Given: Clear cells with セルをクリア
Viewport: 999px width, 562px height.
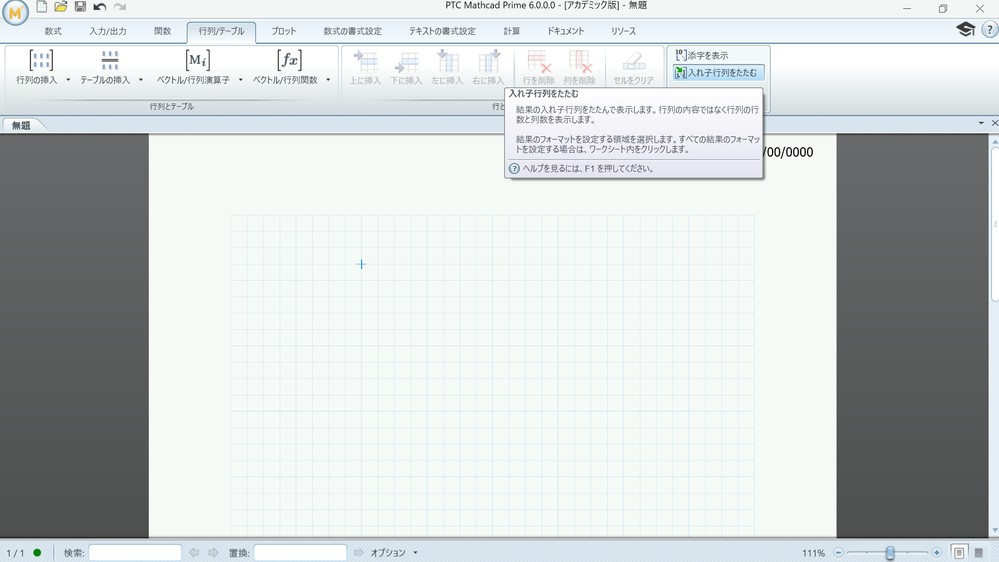Looking at the screenshot, I should pos(633,68).
